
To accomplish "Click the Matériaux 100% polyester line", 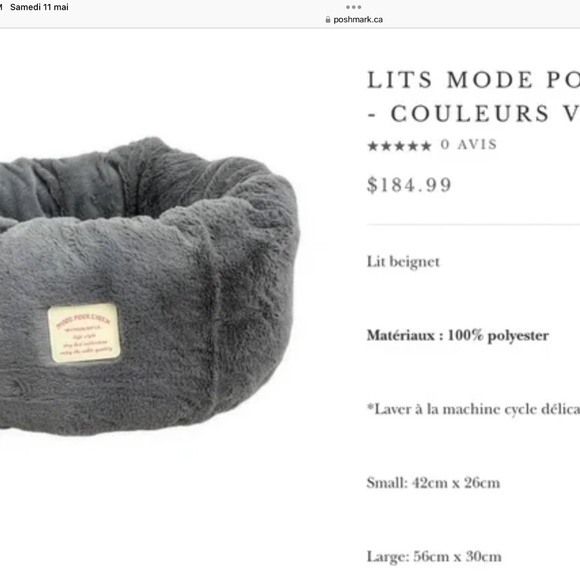I will [x=458, y=335].
